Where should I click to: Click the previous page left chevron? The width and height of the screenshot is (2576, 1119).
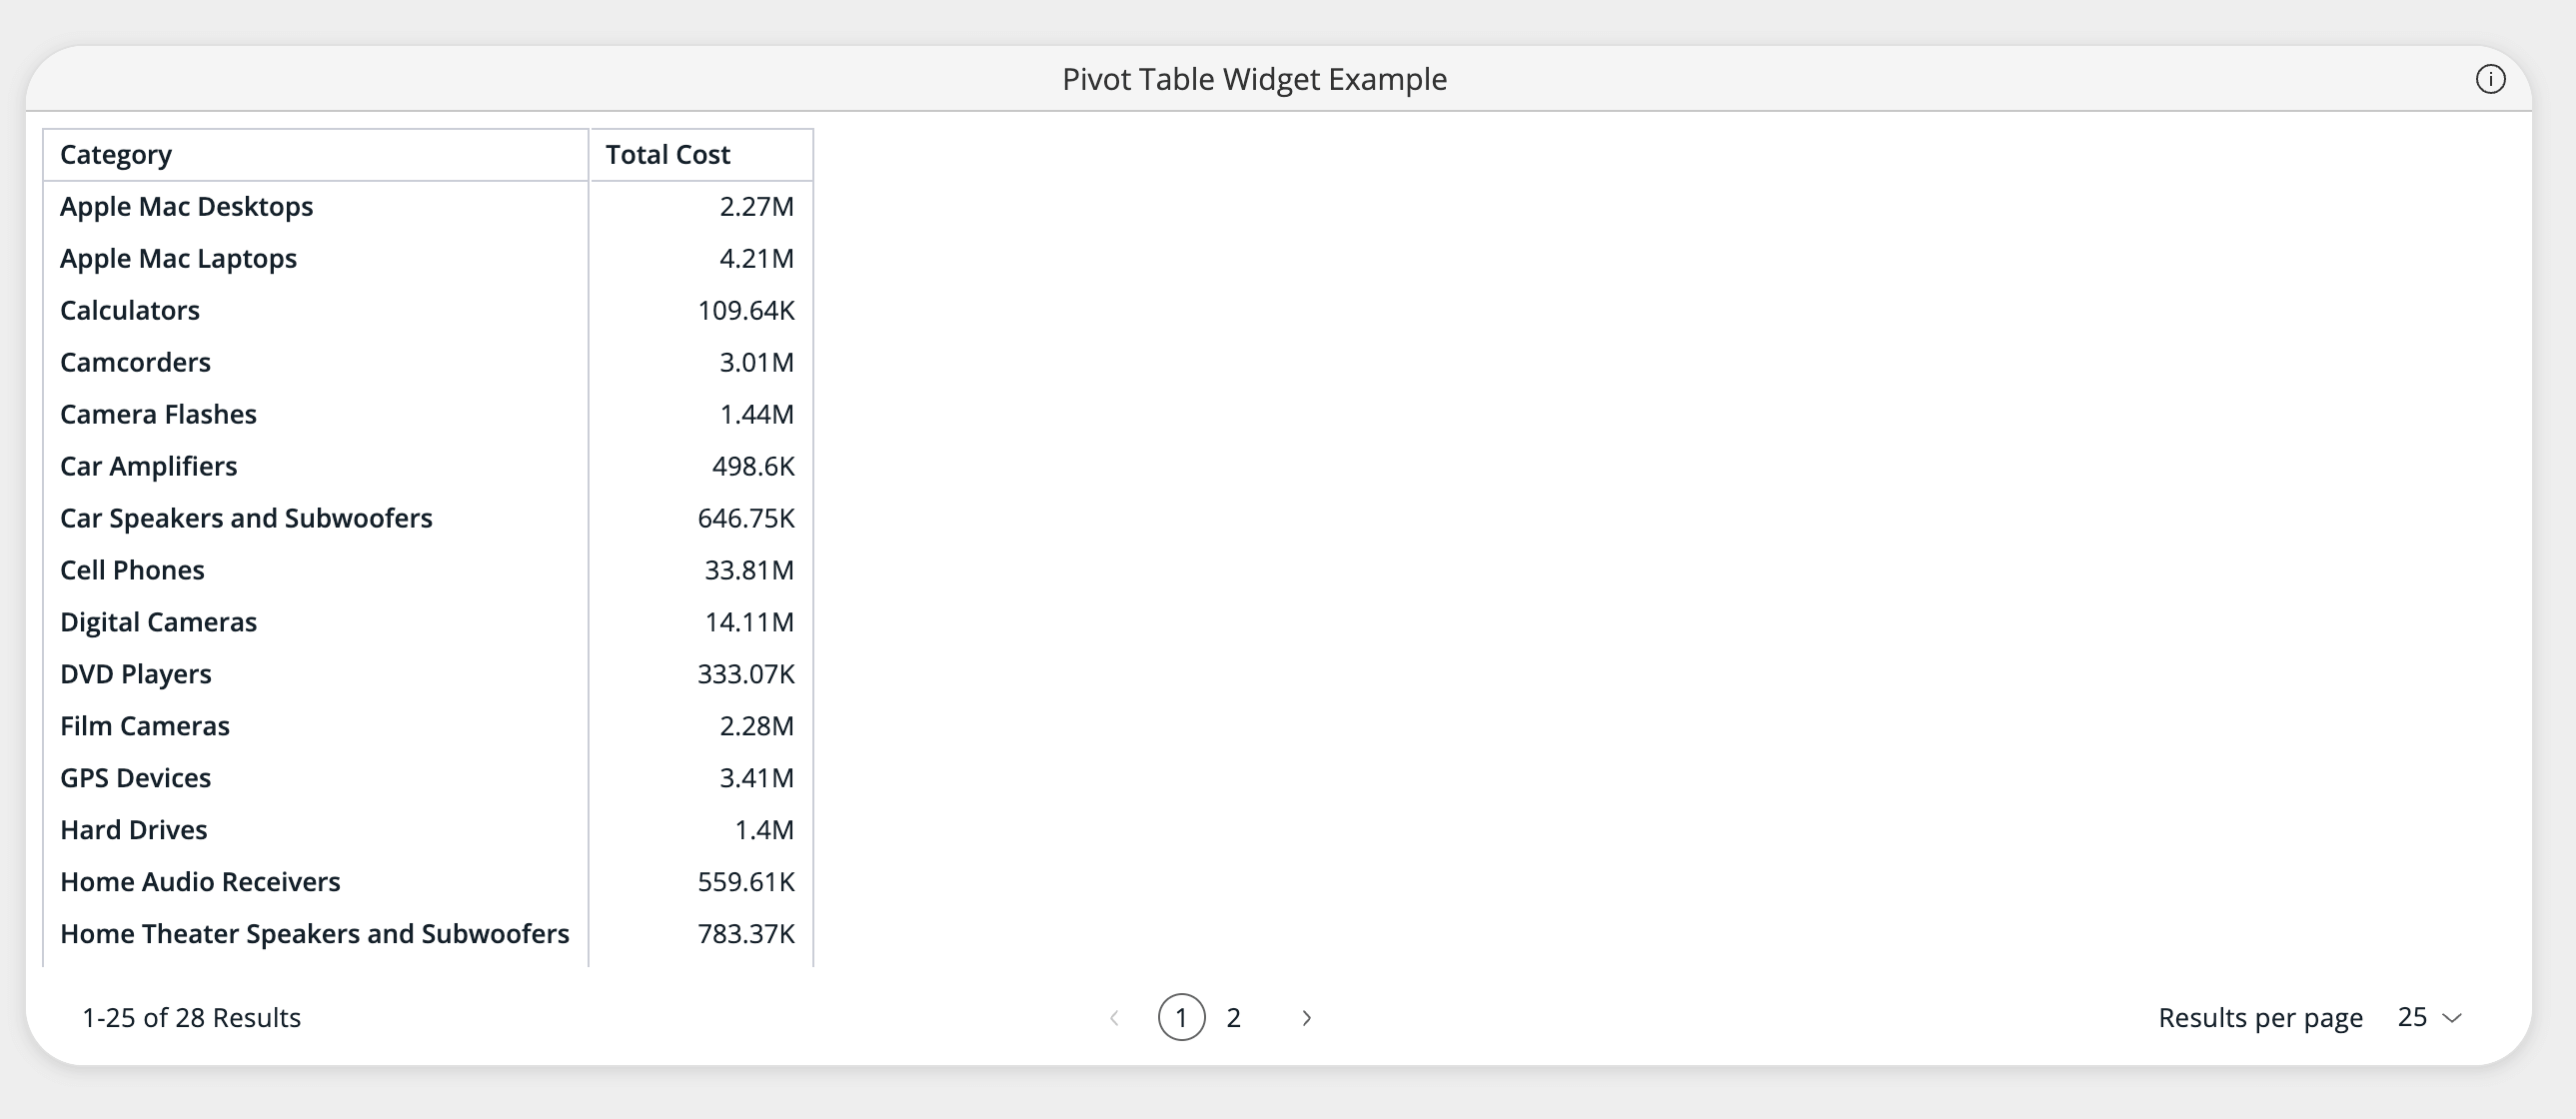pyautogui.click(x=1114, y=1018)
